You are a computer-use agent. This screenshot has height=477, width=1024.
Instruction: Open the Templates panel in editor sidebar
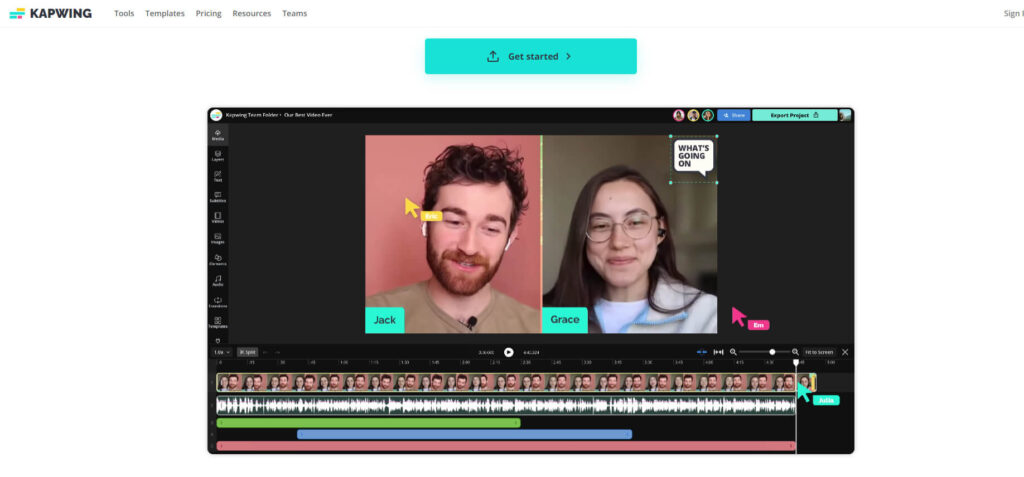217,323
